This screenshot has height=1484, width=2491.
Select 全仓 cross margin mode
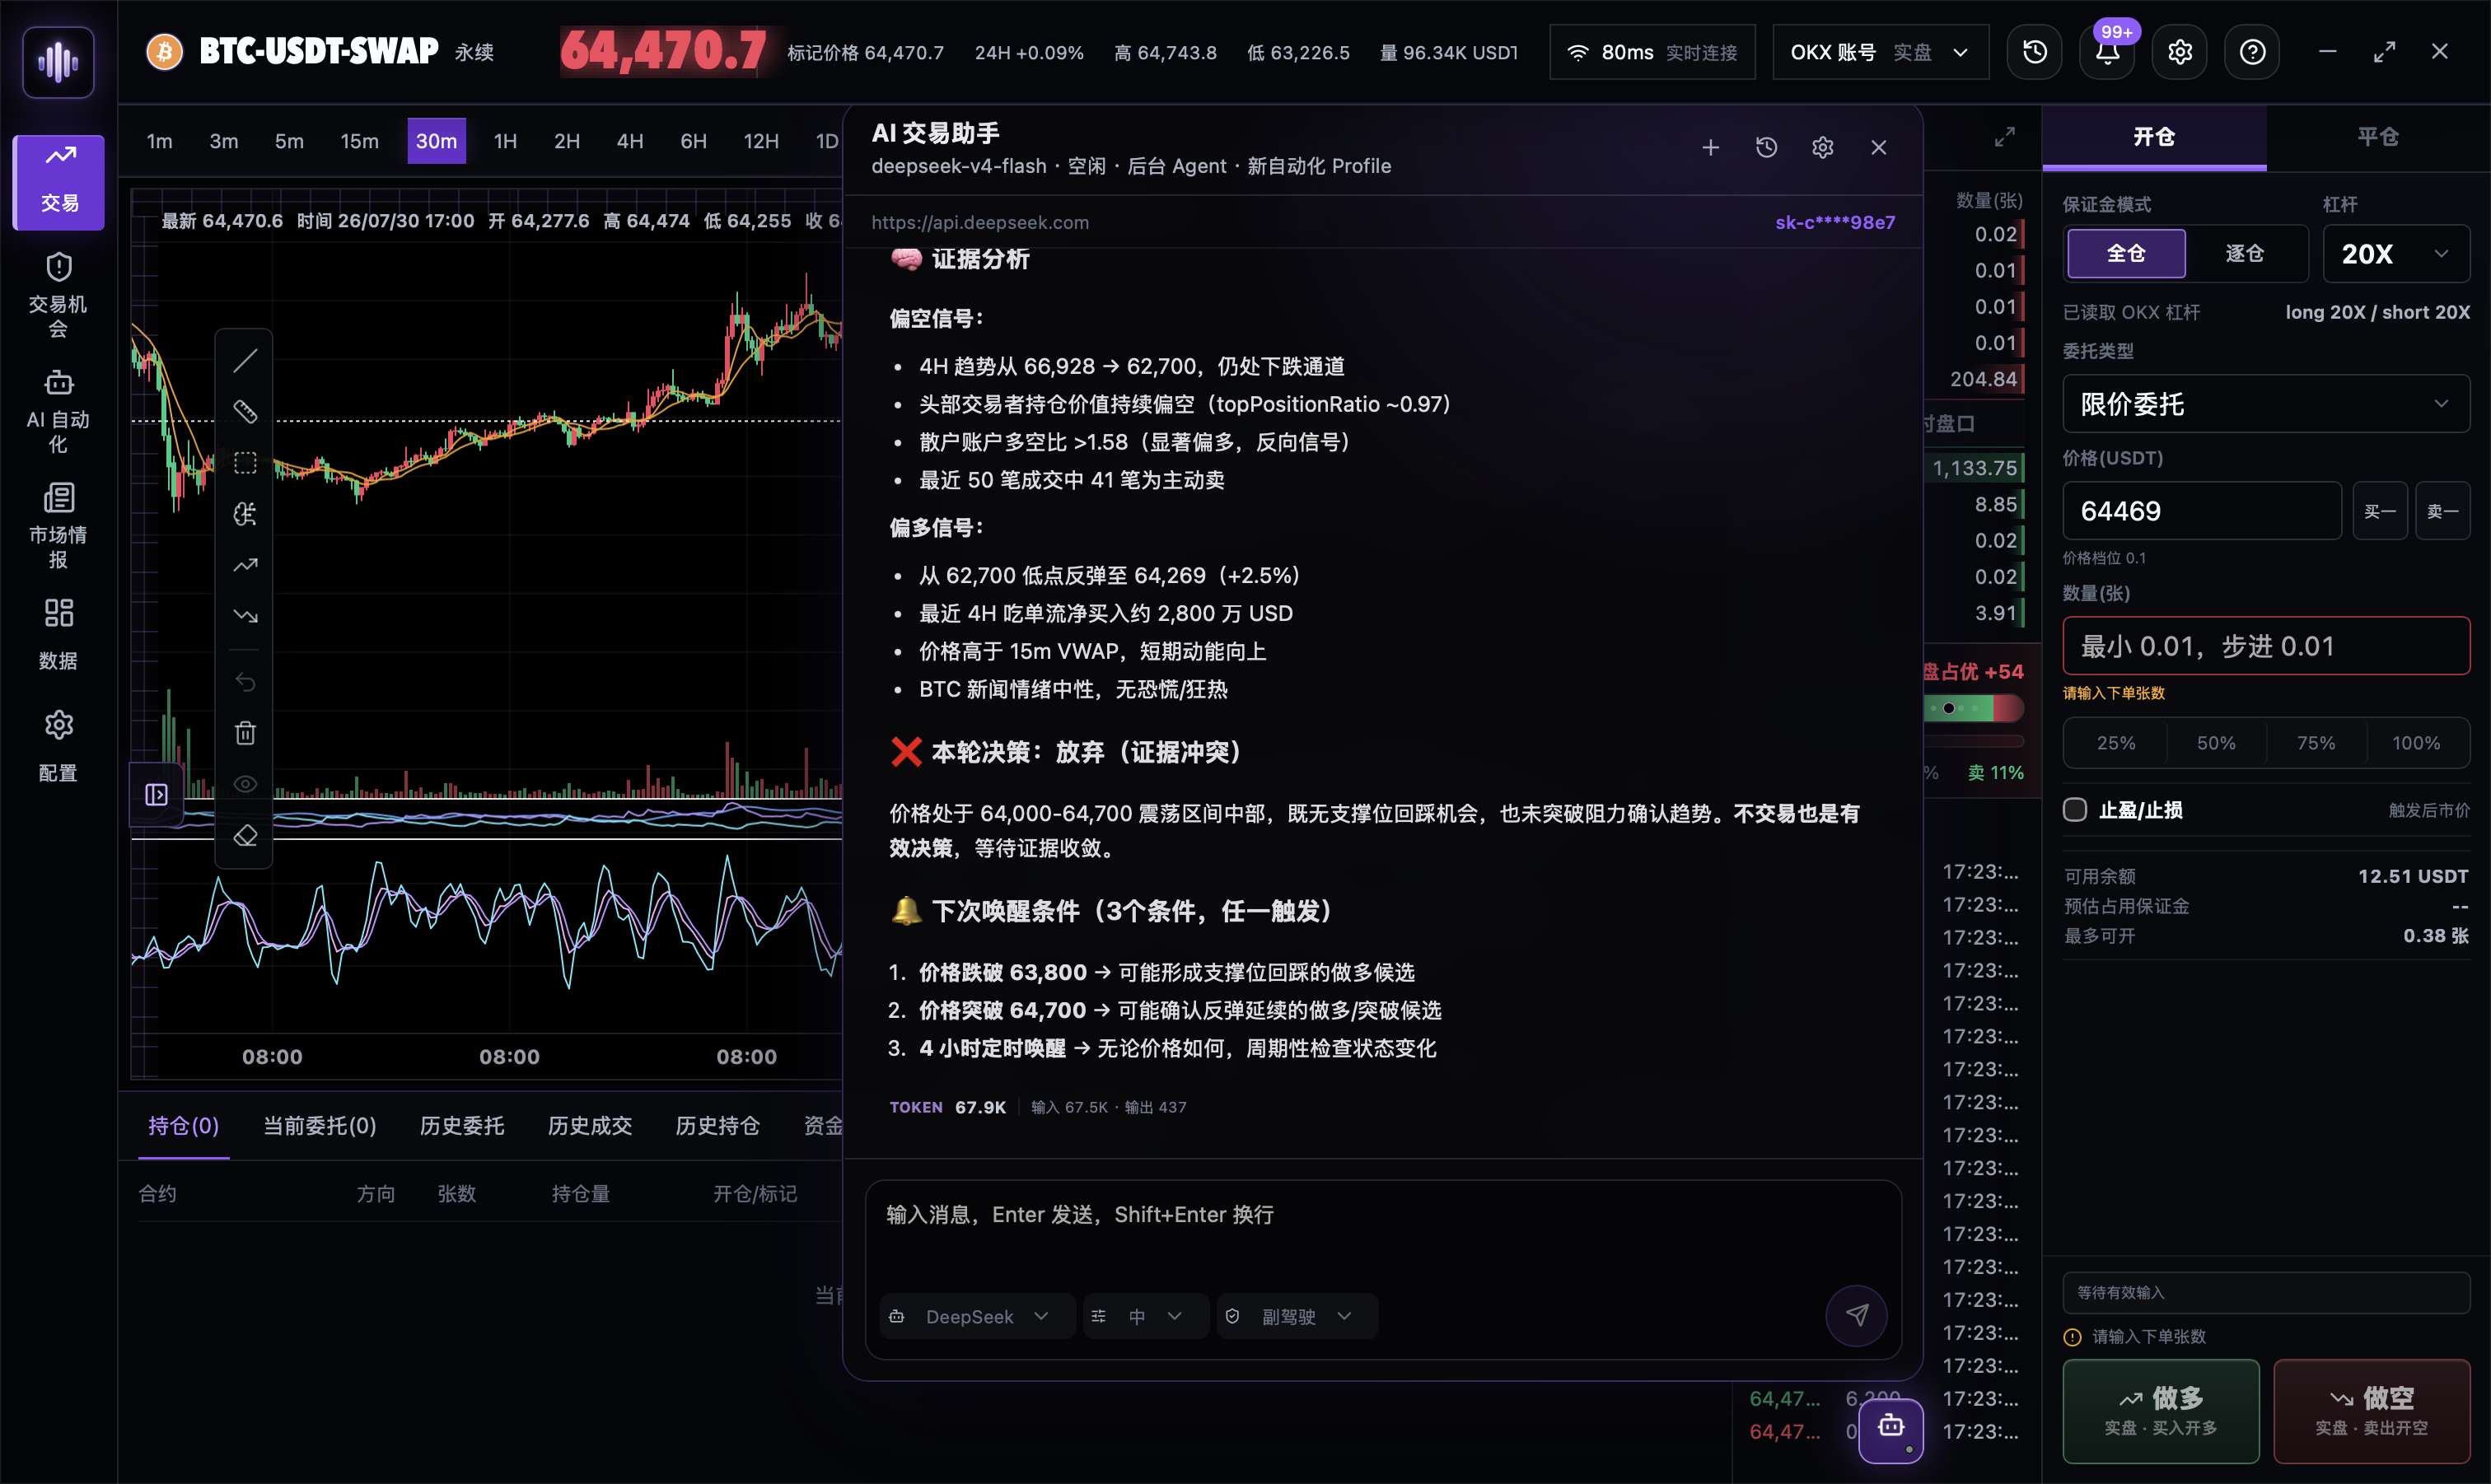[2126, 253]
